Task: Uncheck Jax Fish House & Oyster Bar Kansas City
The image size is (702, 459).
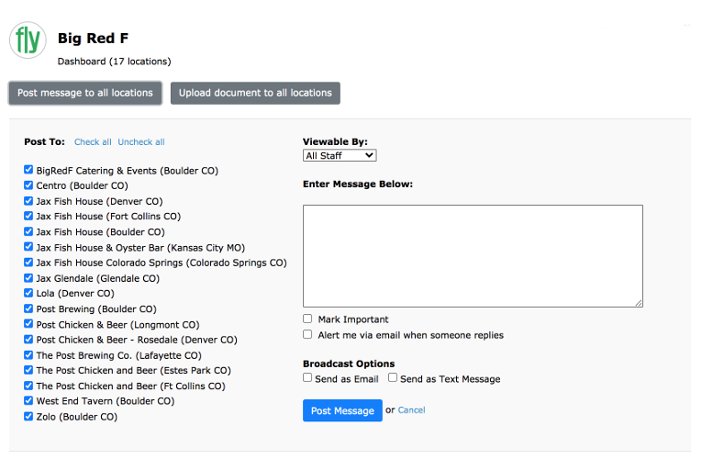Action: tap(29, 247)
